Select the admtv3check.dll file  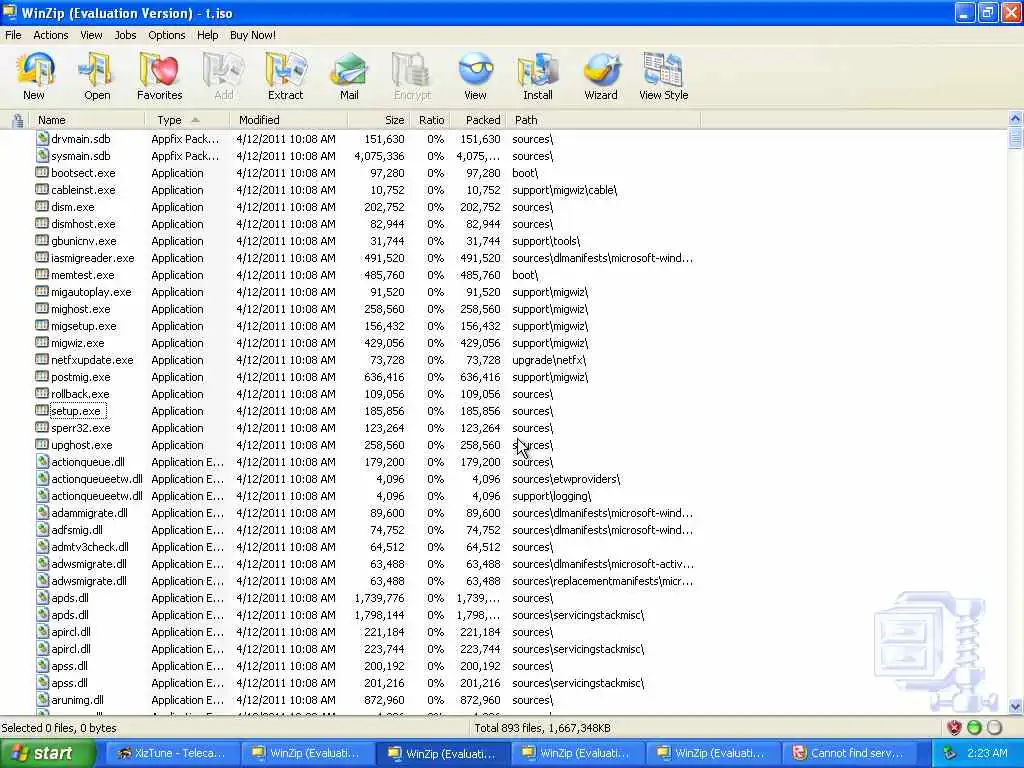point(90,547)
